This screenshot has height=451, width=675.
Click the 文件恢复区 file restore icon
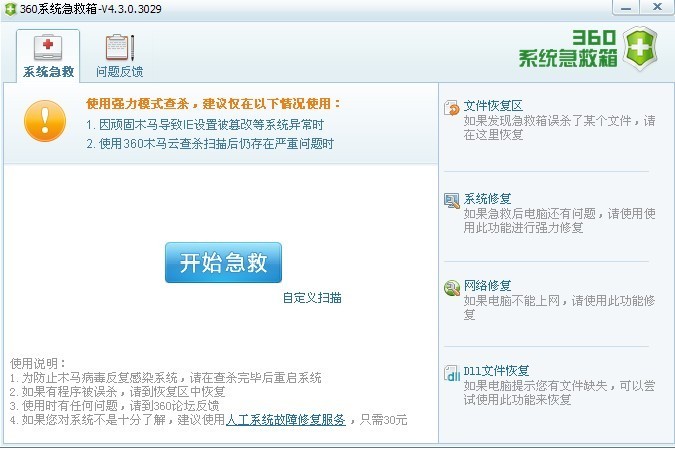452,108
